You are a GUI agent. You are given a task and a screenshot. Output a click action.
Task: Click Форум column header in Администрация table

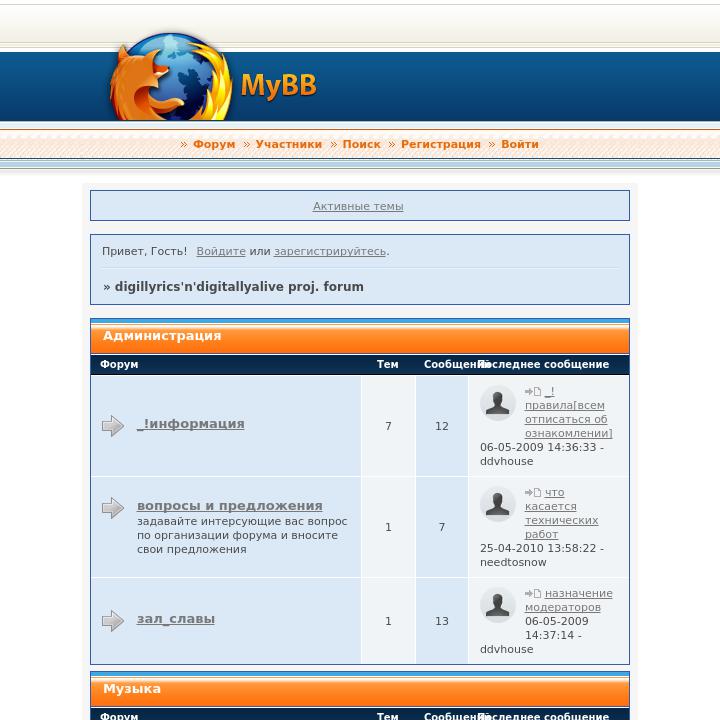119,365
